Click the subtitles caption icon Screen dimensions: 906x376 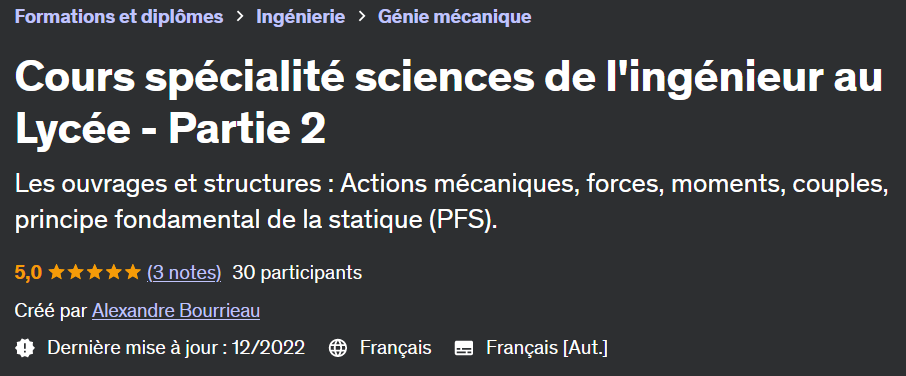pyautogui.click(x=464, y=348)
